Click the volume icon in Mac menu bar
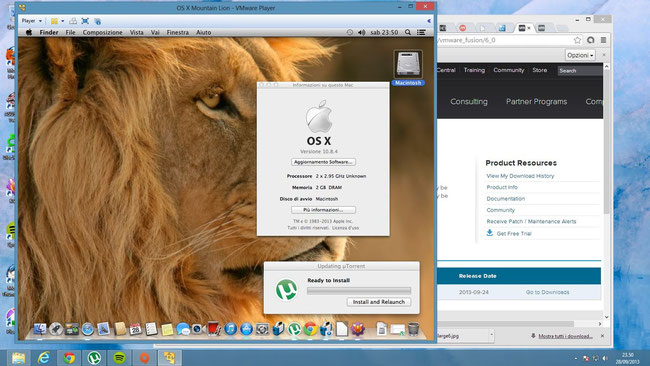This screenshot has width=650, height=366. click(x=361, y=32)
